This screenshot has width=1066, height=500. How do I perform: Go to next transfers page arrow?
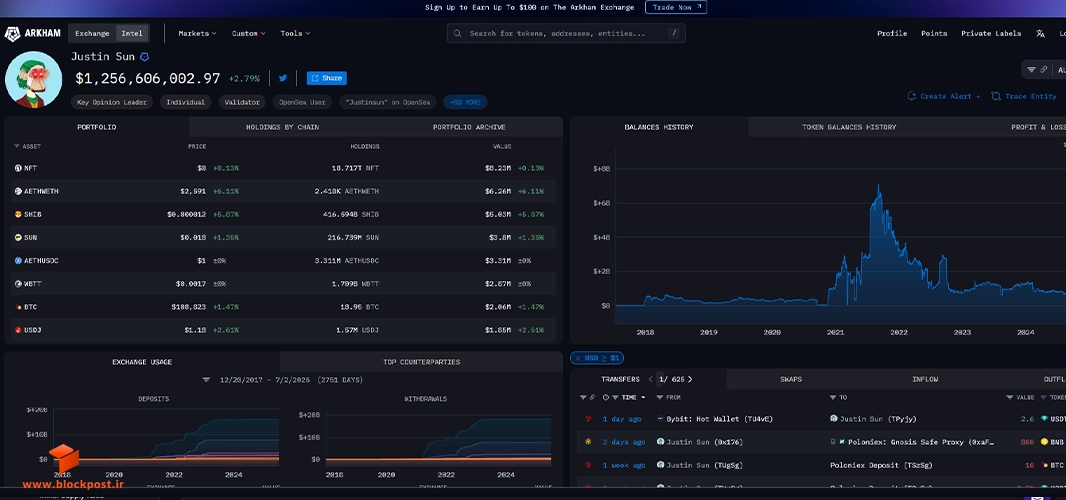pyautogui.click(x=690, y=379)
